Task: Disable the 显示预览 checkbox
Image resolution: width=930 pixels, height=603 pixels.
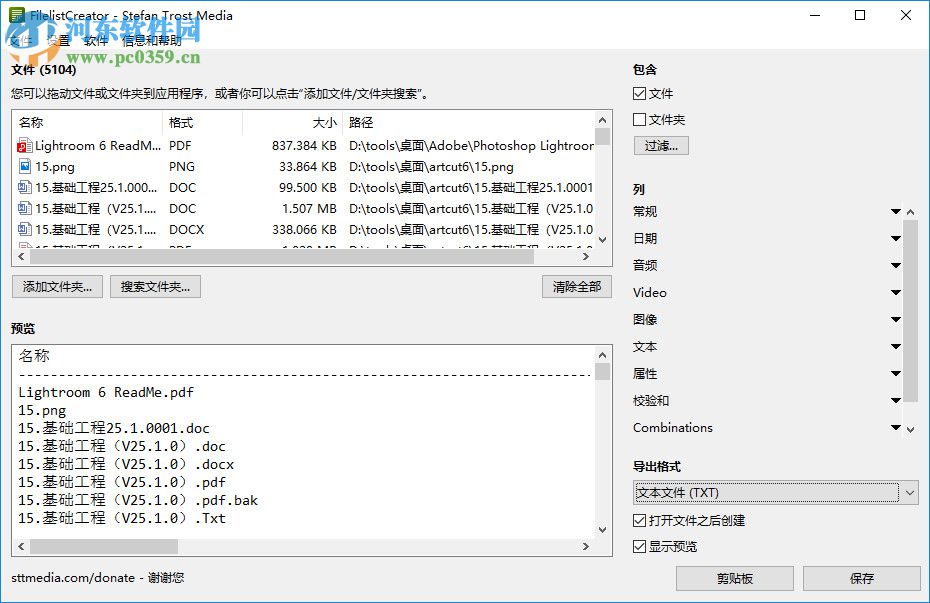Action: pos(637,546)
